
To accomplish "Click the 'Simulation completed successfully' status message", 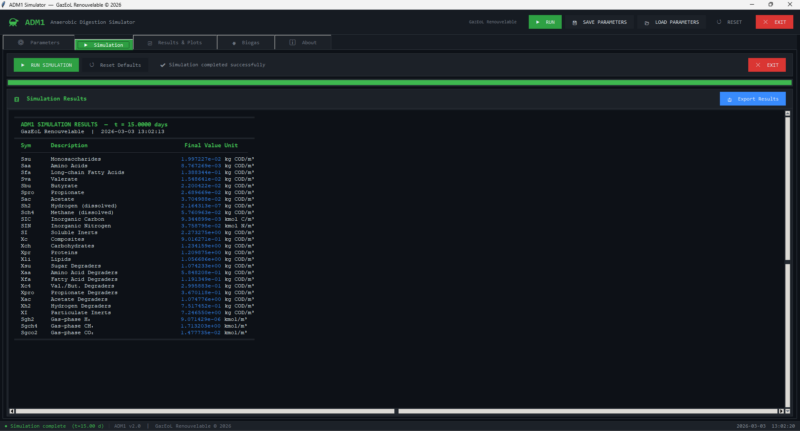I will pos(213,65).
